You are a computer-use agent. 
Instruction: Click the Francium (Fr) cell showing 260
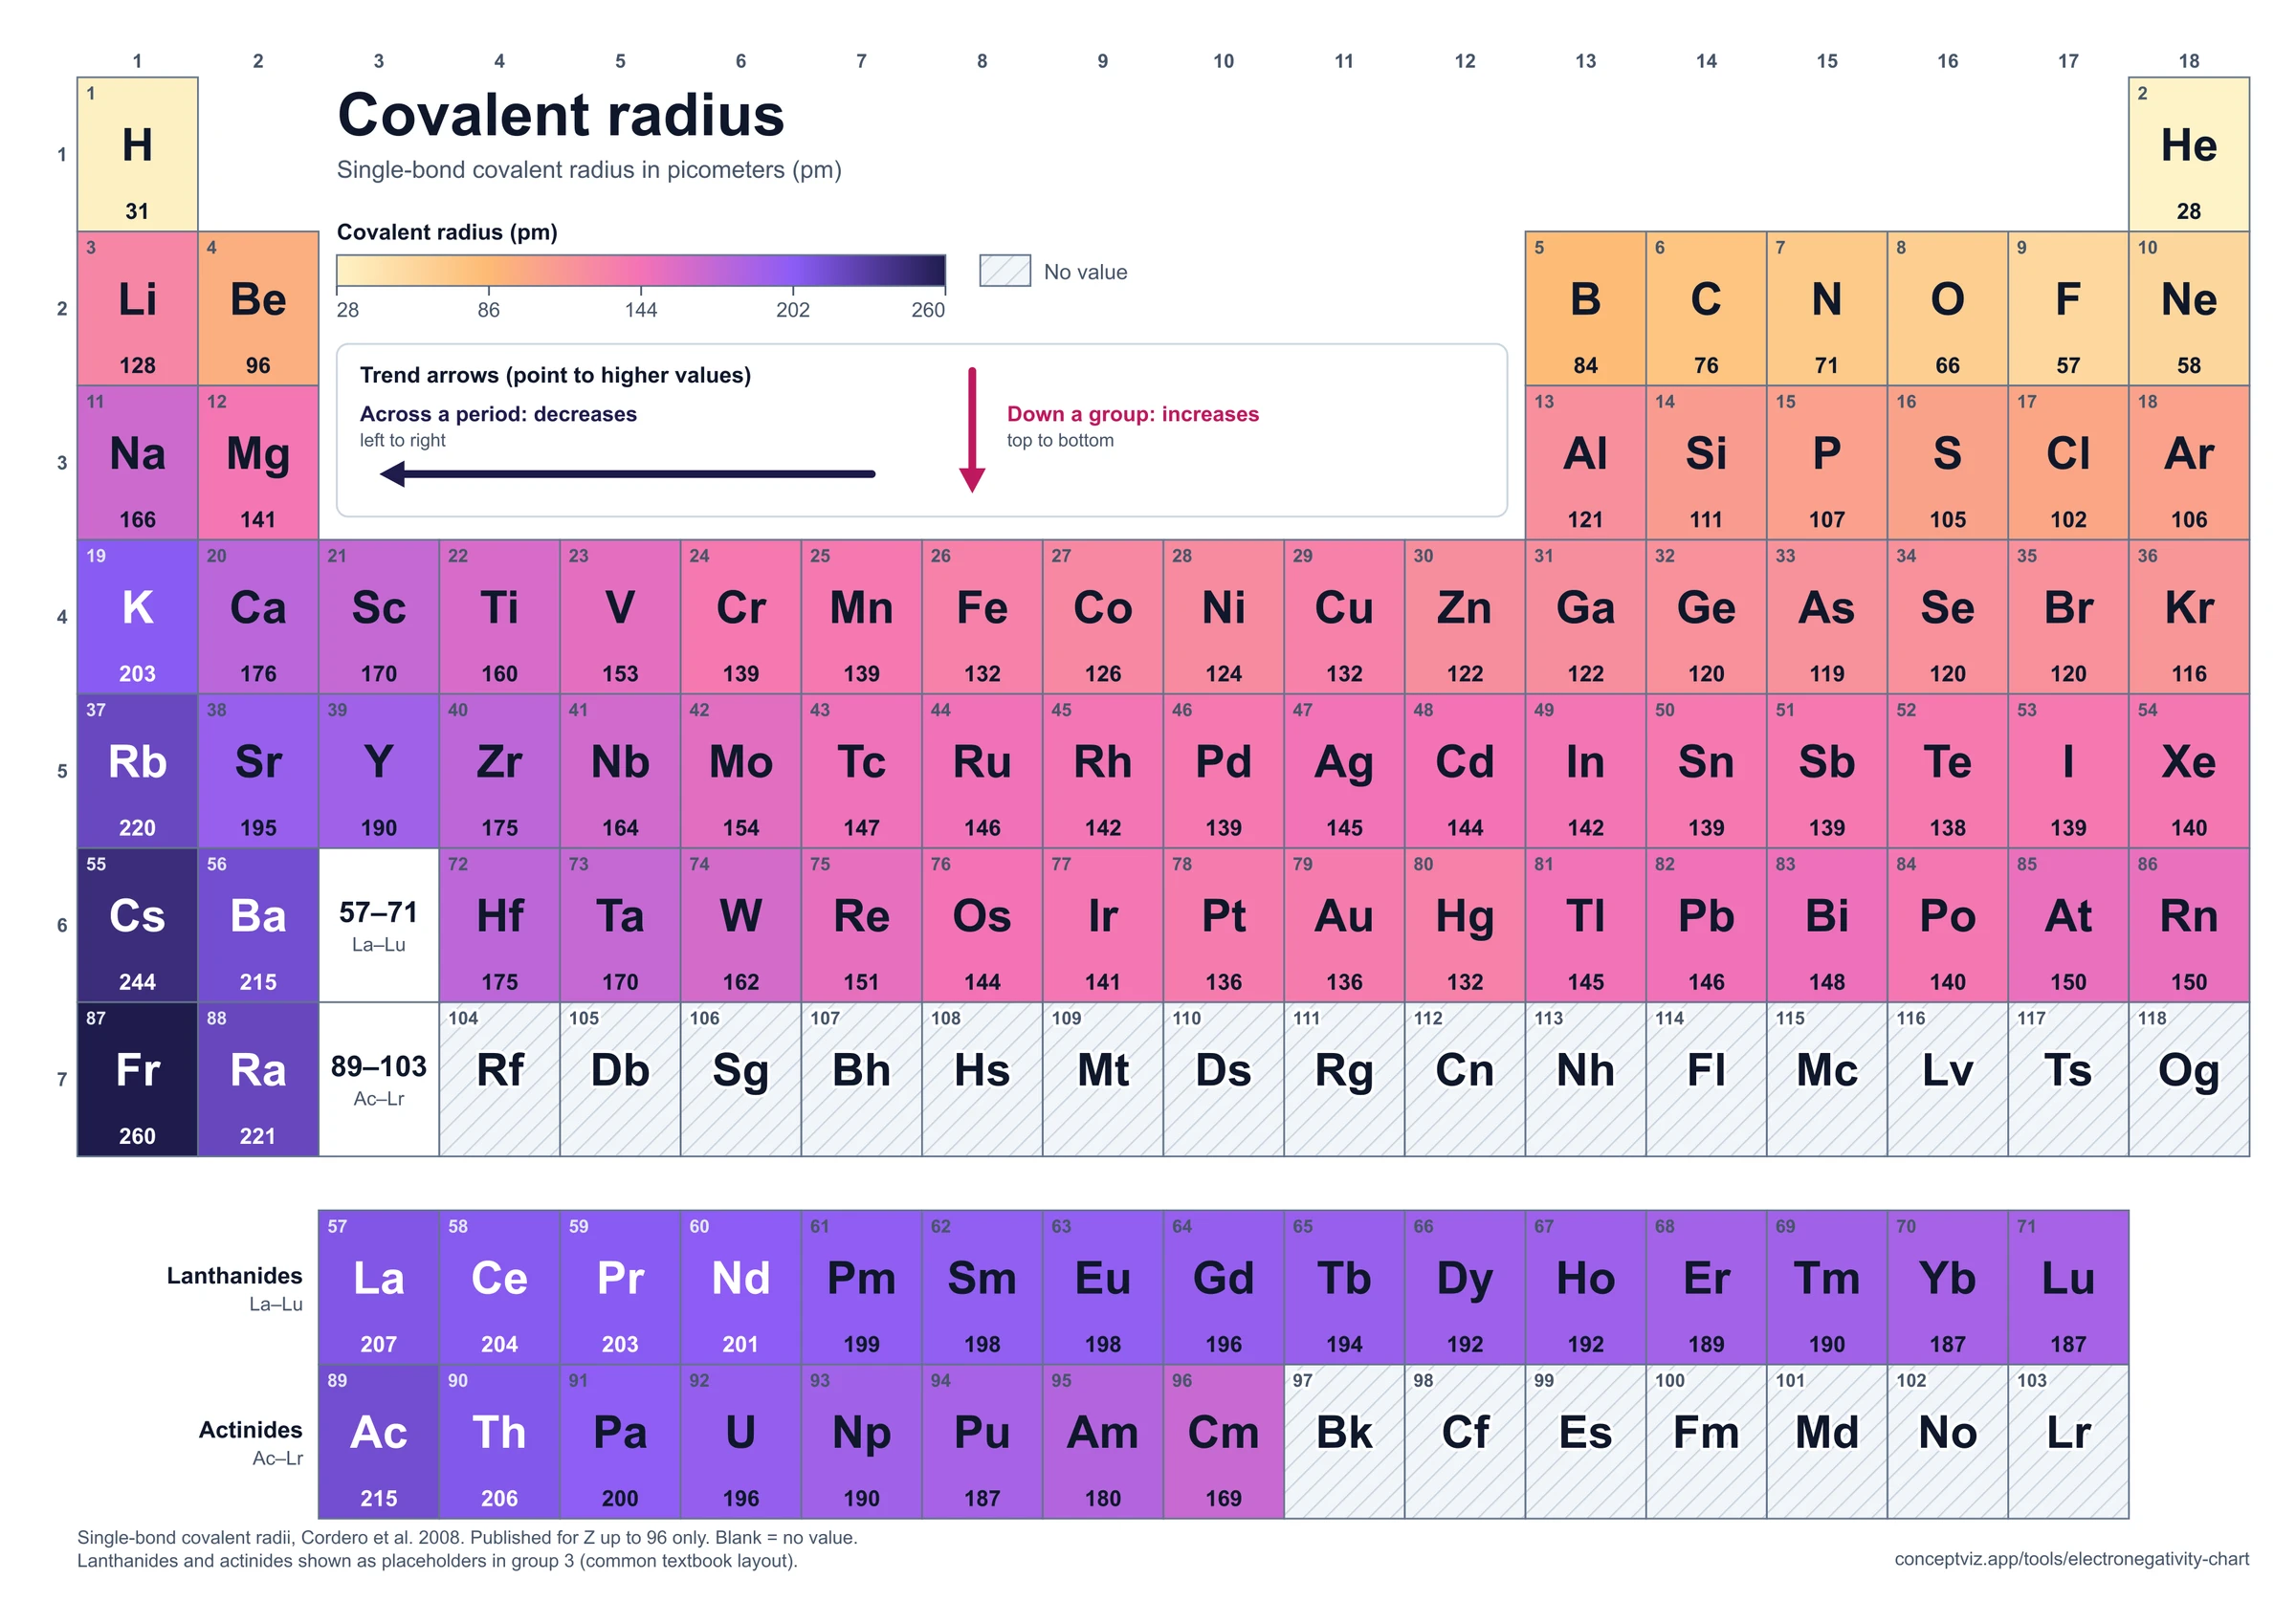137,1079
